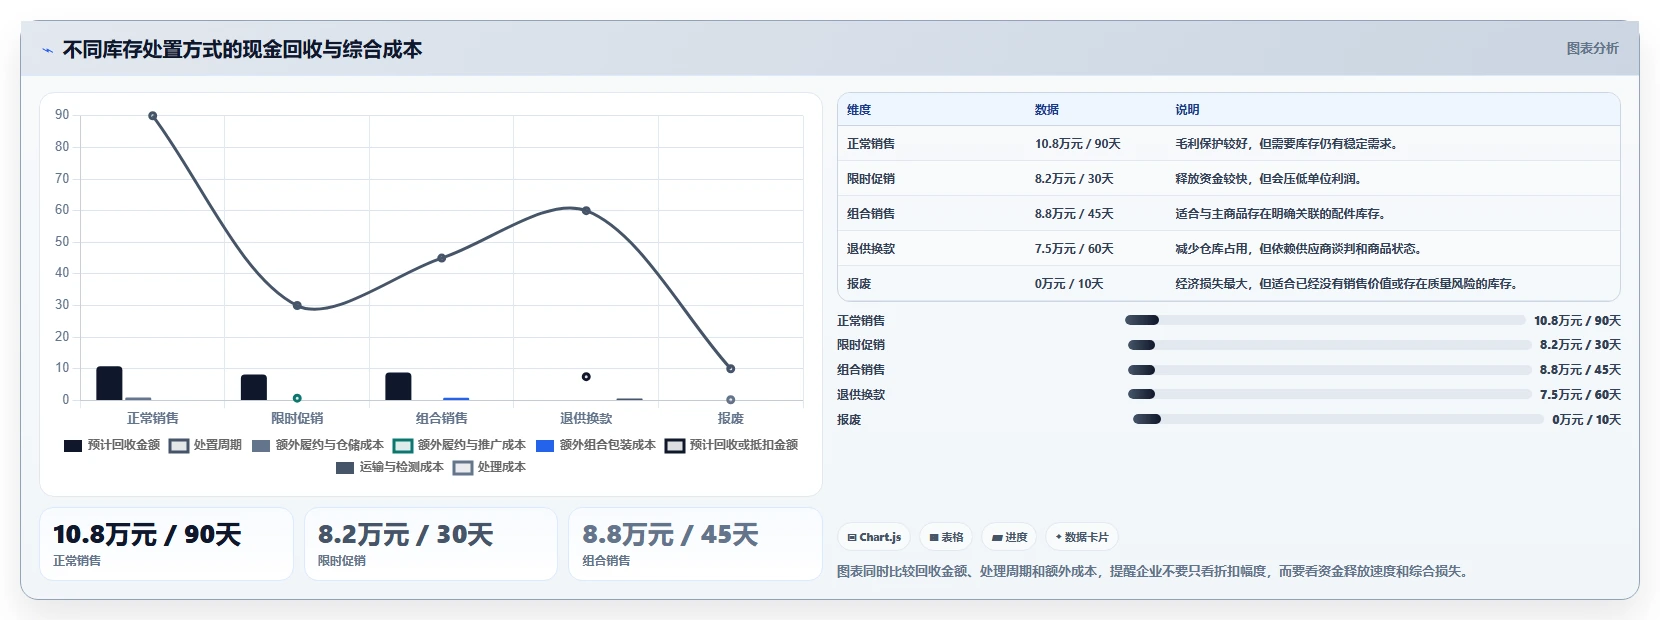Select table cell 0万元 / 10天
The height and width of the screenshot is (620, 1660).
click(x=1069, y=284)
